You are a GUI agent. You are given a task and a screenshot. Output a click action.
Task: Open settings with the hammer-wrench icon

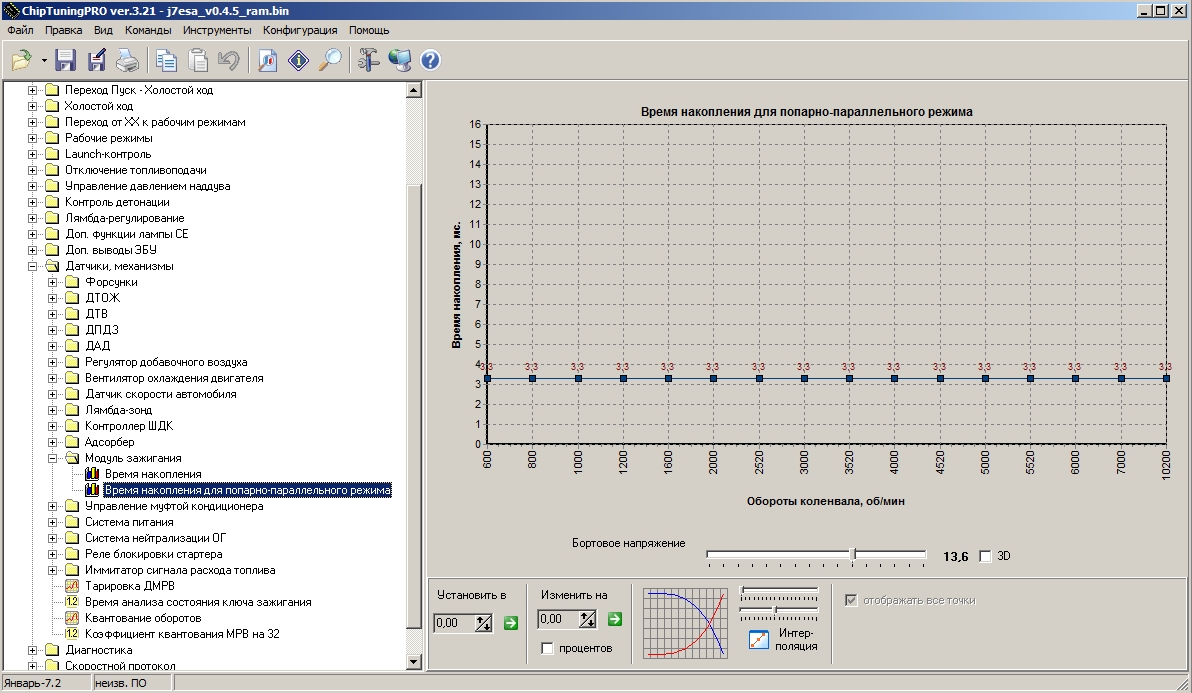368,61
